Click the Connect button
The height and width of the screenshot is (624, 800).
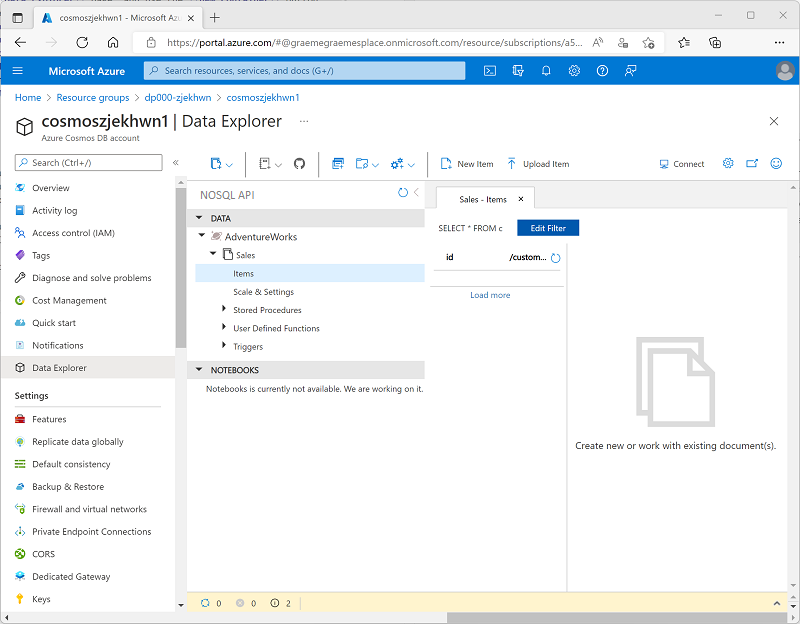682,164
